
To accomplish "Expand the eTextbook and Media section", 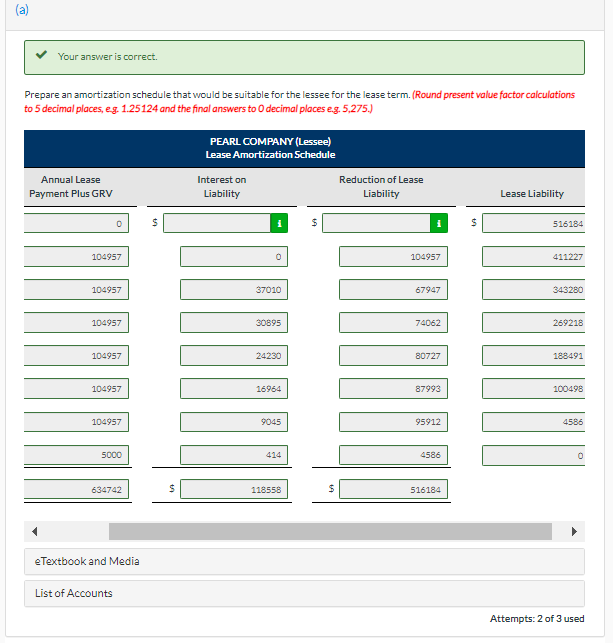I will pos(304,561).
